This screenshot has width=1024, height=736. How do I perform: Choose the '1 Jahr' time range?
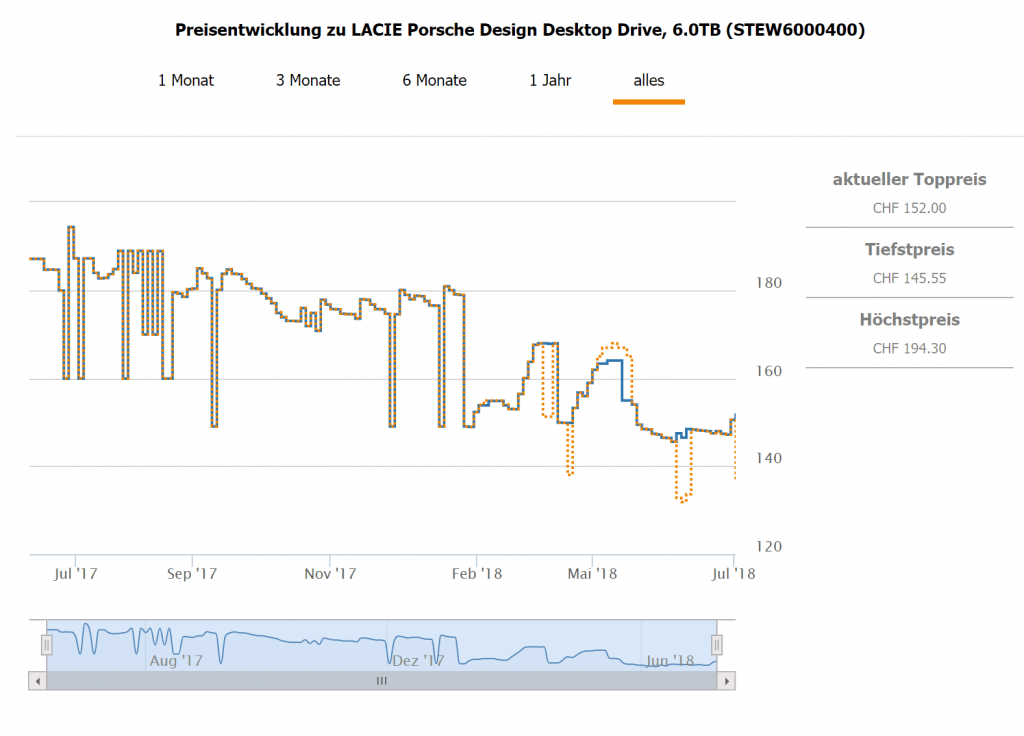(x=550, y=80)
